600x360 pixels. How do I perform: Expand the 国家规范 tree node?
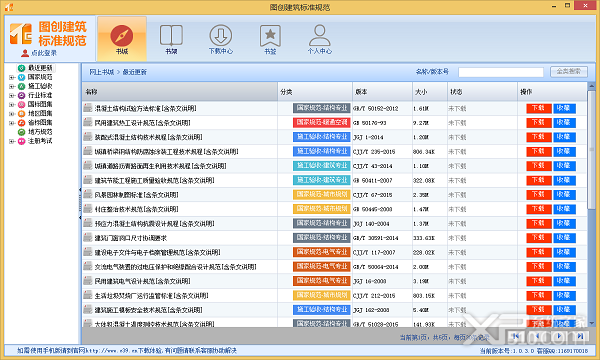12,77
